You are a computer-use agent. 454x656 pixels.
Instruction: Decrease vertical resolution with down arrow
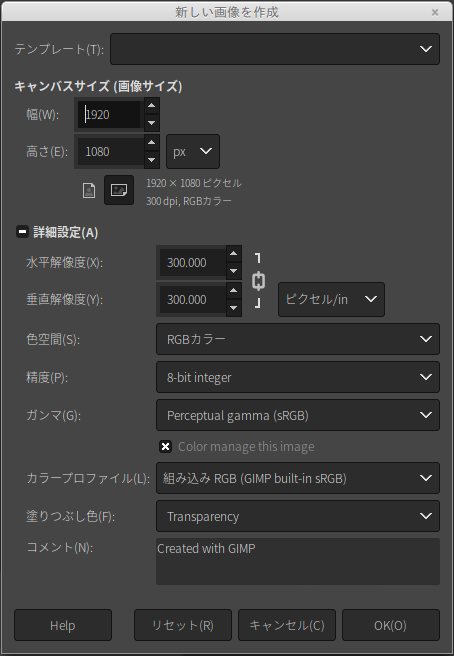point(233,308)
